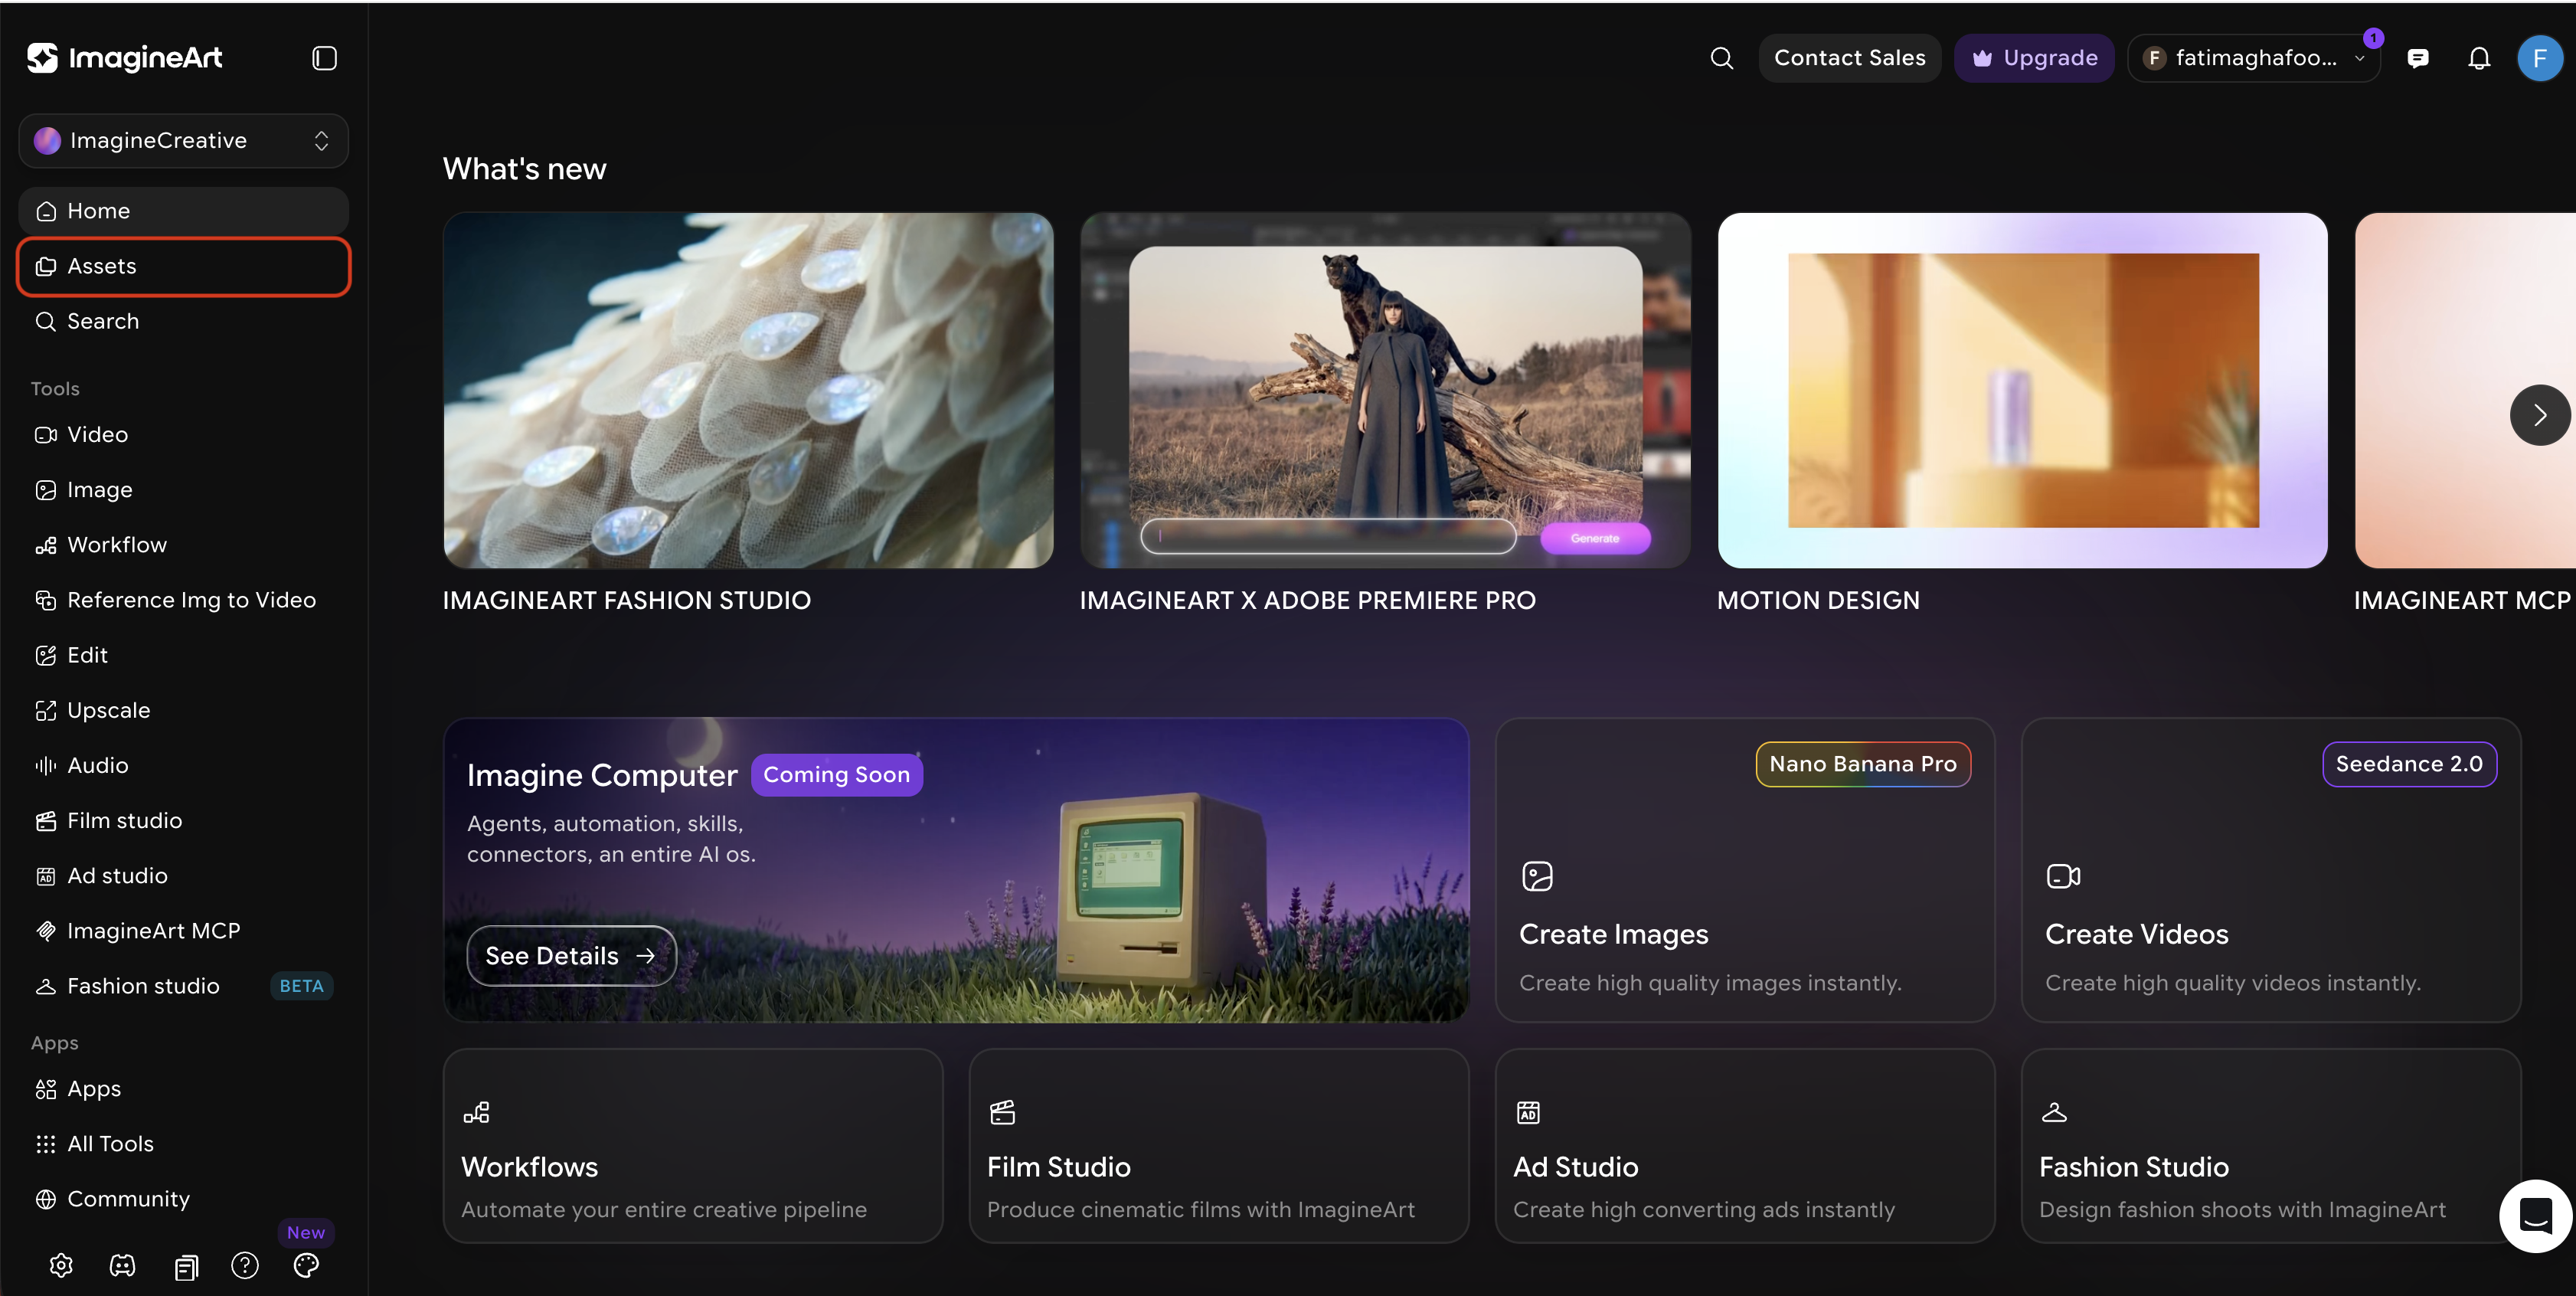Screen dimensions: 2576x1296
Task: Open the chat messages icon in top bar
Action: tap(2418, 58)
